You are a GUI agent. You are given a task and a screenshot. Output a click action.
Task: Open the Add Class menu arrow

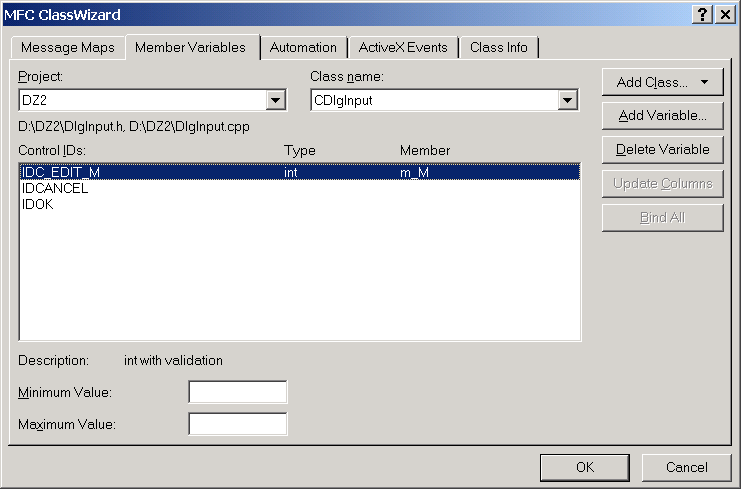(x=705, y=82)
